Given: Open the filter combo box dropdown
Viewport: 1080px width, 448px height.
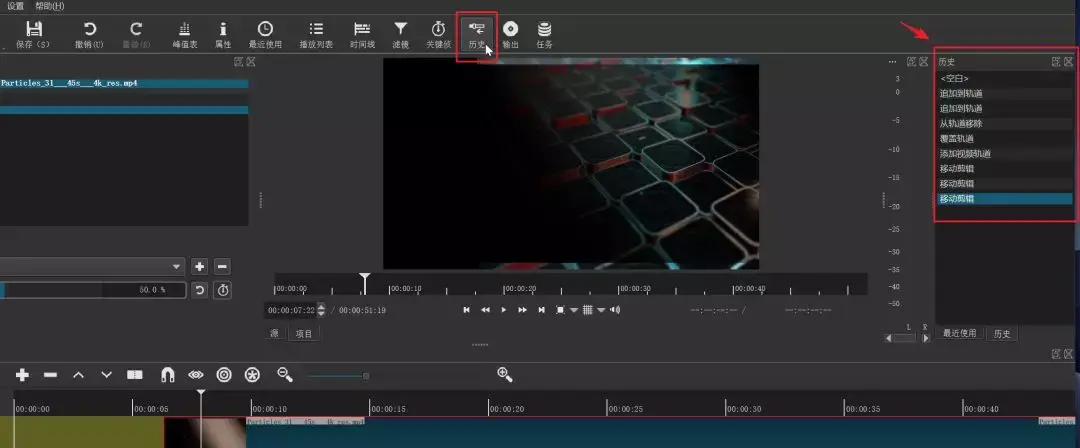Looking at the screenshot, I should click(92, 266).
